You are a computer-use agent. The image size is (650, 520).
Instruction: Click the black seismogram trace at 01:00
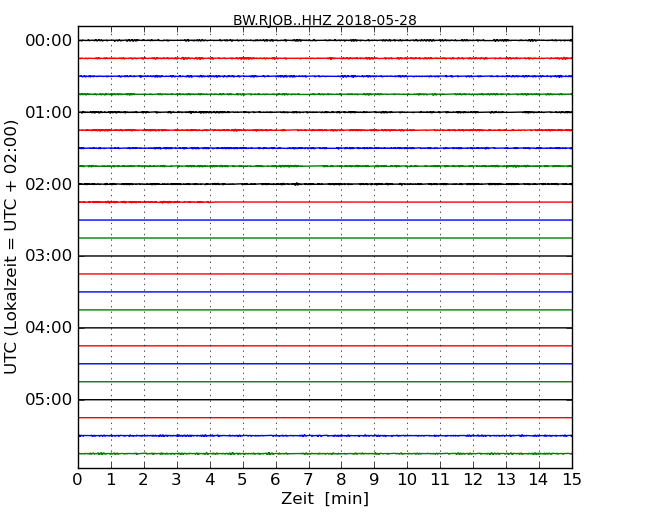tap(325, 112)
